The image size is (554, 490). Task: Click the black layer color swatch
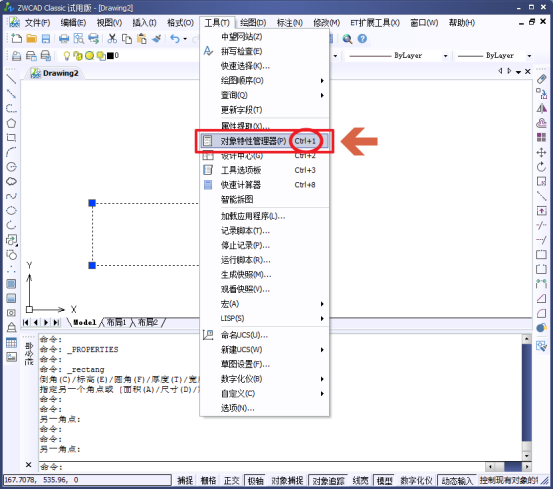pyautogui.click(x=110, y=55)
